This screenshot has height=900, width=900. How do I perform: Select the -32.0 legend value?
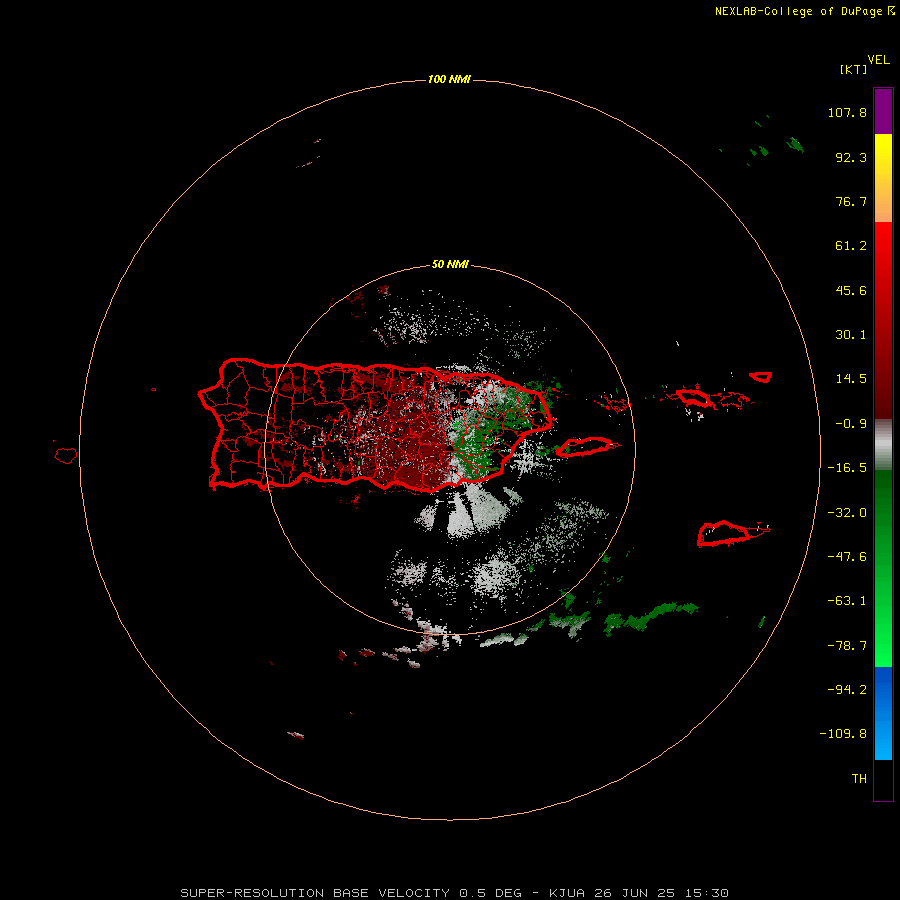pos(847,513)
